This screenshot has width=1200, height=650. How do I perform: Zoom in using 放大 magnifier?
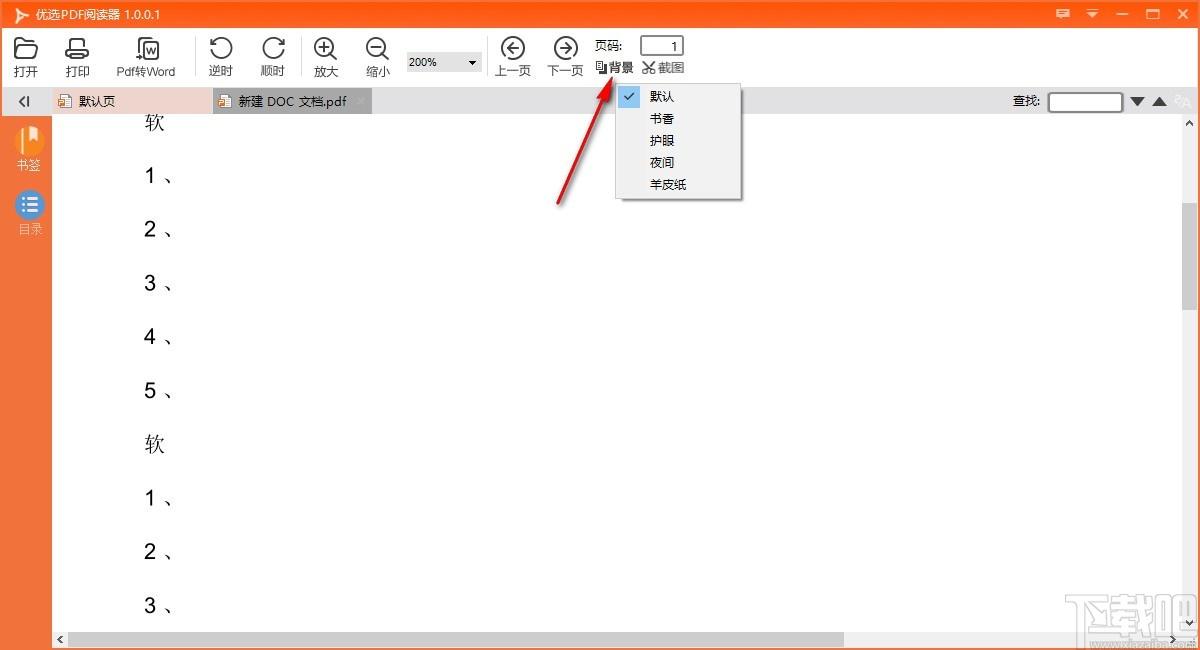[x=326, y=57]
